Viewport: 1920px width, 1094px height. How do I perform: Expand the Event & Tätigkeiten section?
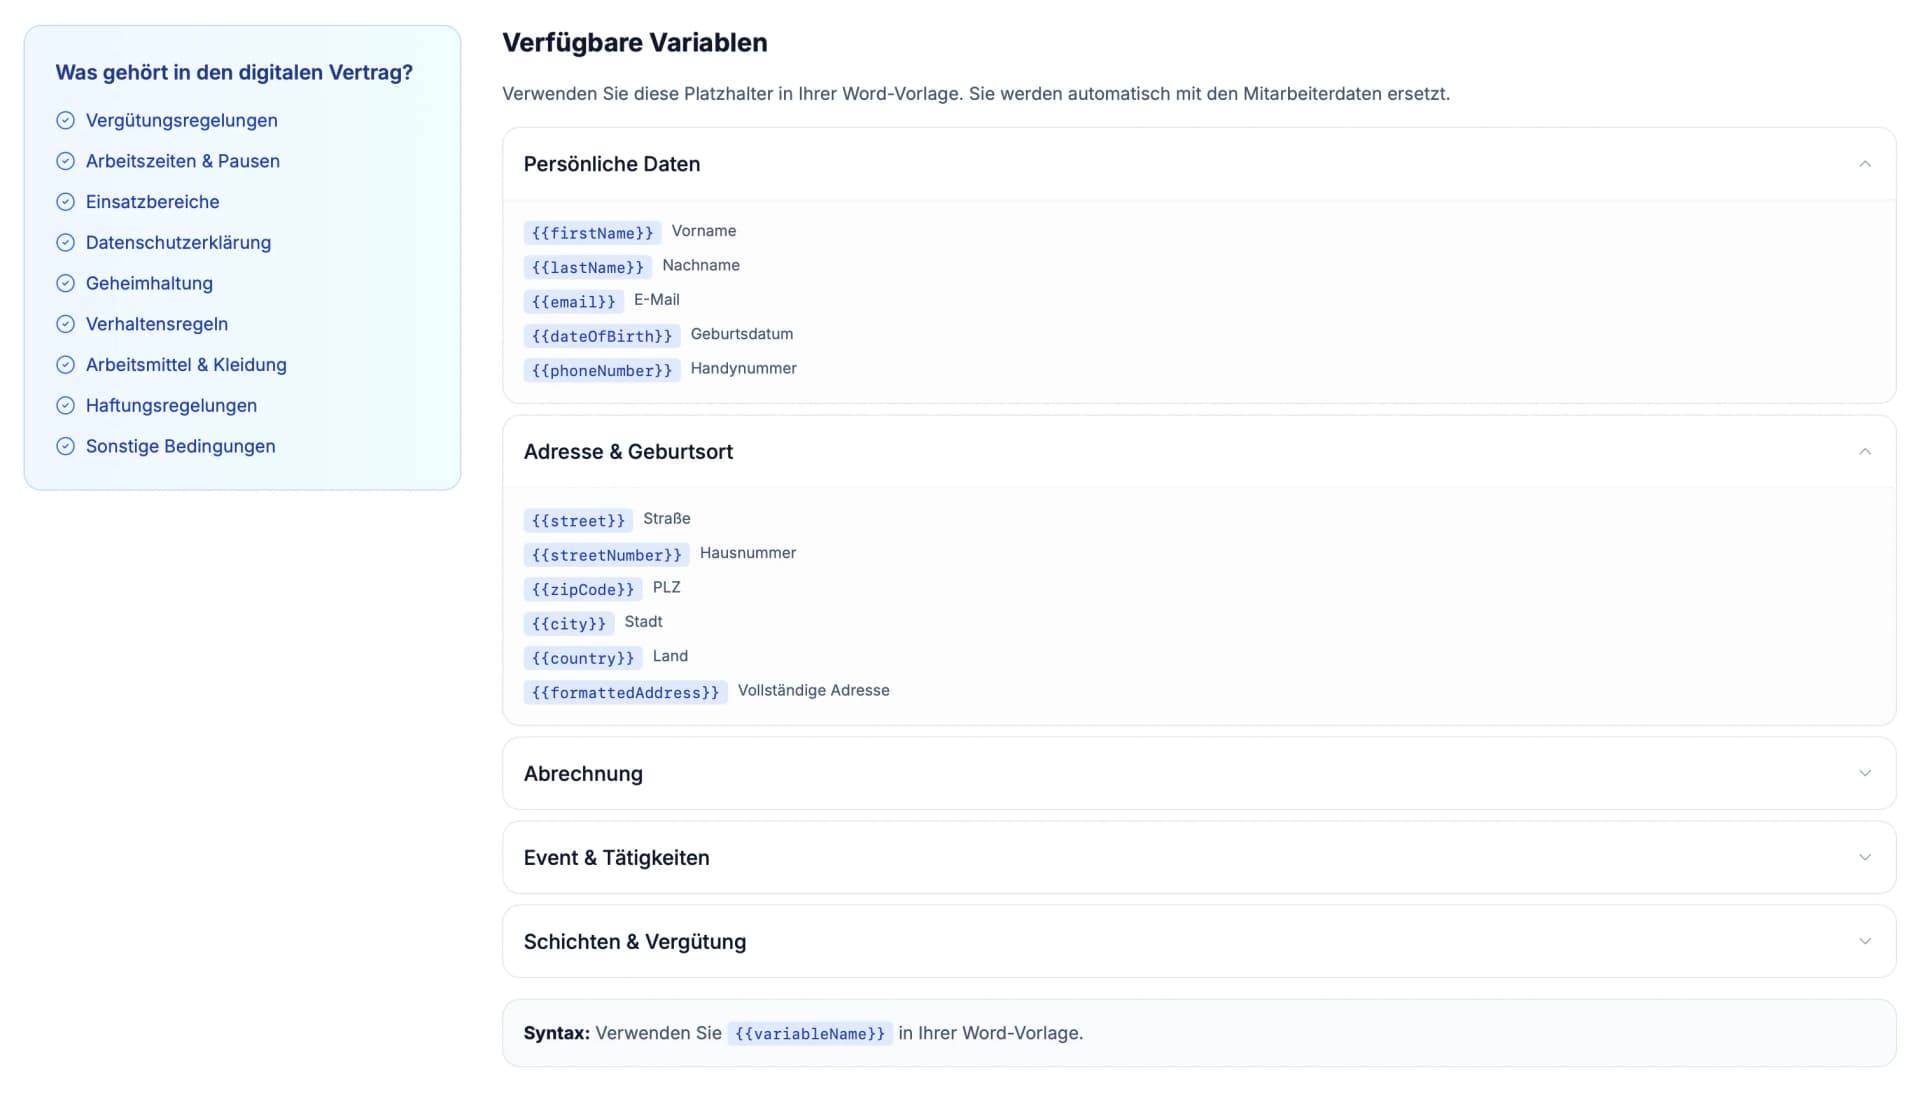pos(1864,858)
